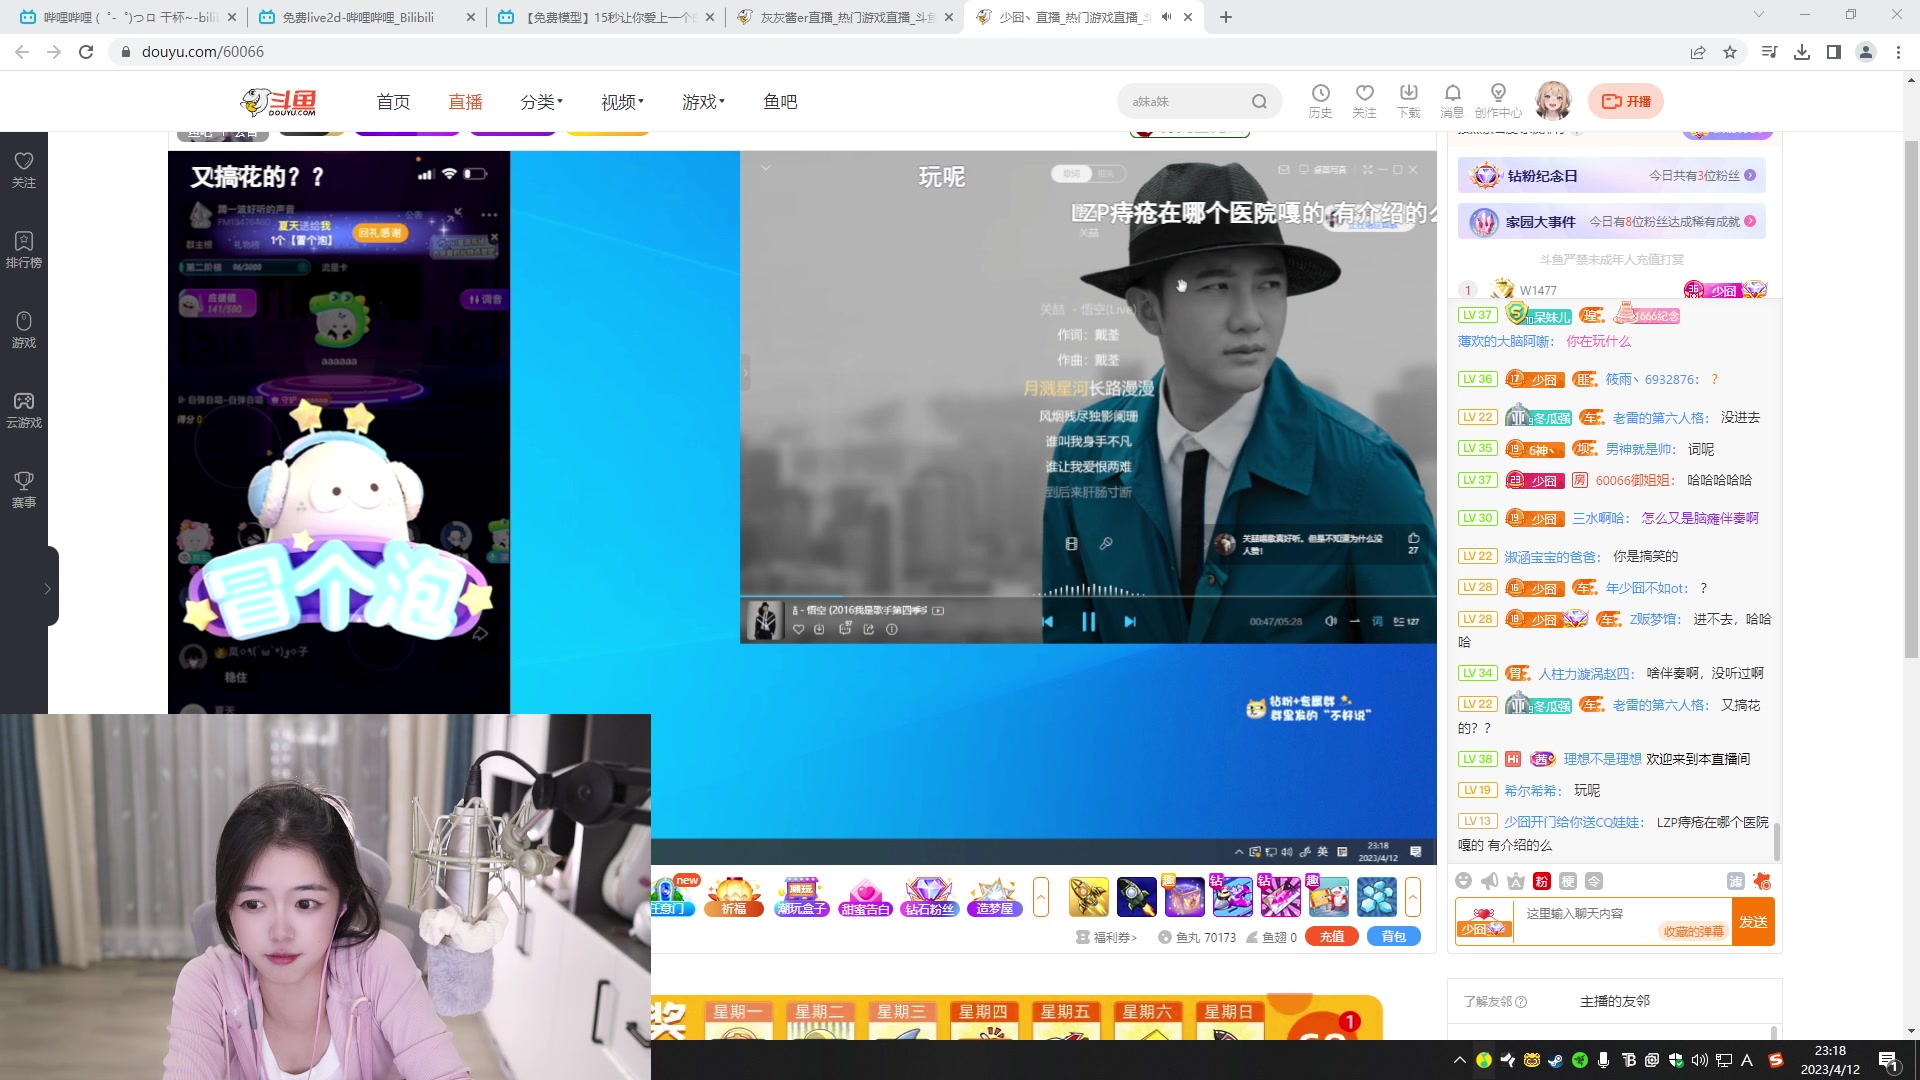
Task: Click the red star effects icon in chat
Action: pos(1762,881)
